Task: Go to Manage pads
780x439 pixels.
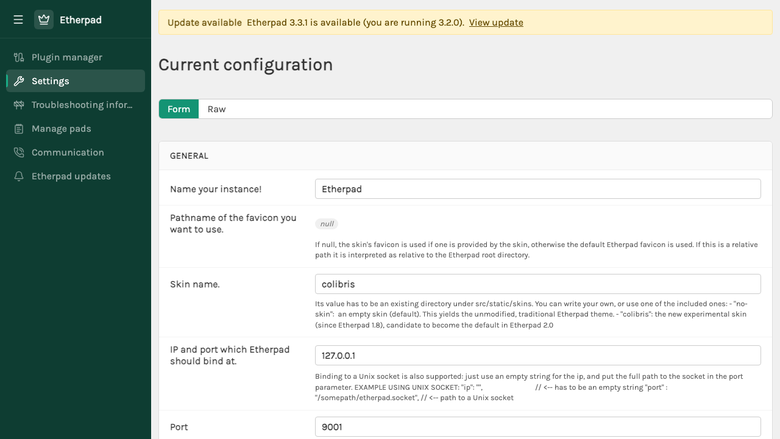Action: 76,129
